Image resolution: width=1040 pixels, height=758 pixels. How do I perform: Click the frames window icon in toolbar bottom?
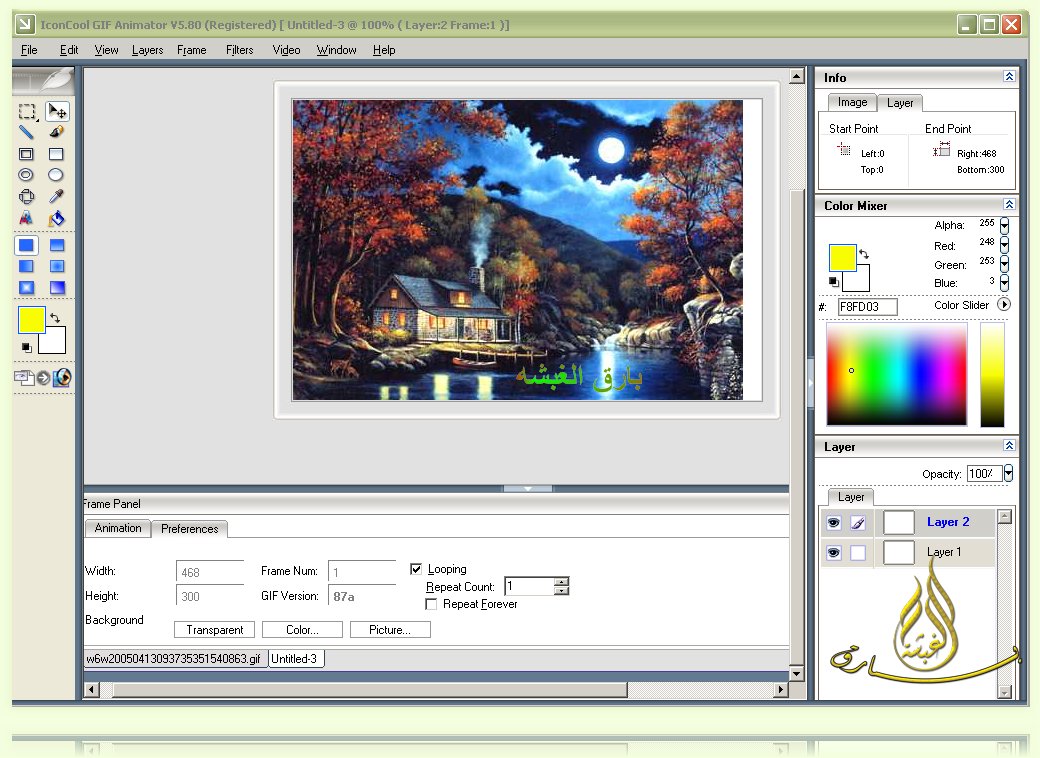(x=24, y=377)
